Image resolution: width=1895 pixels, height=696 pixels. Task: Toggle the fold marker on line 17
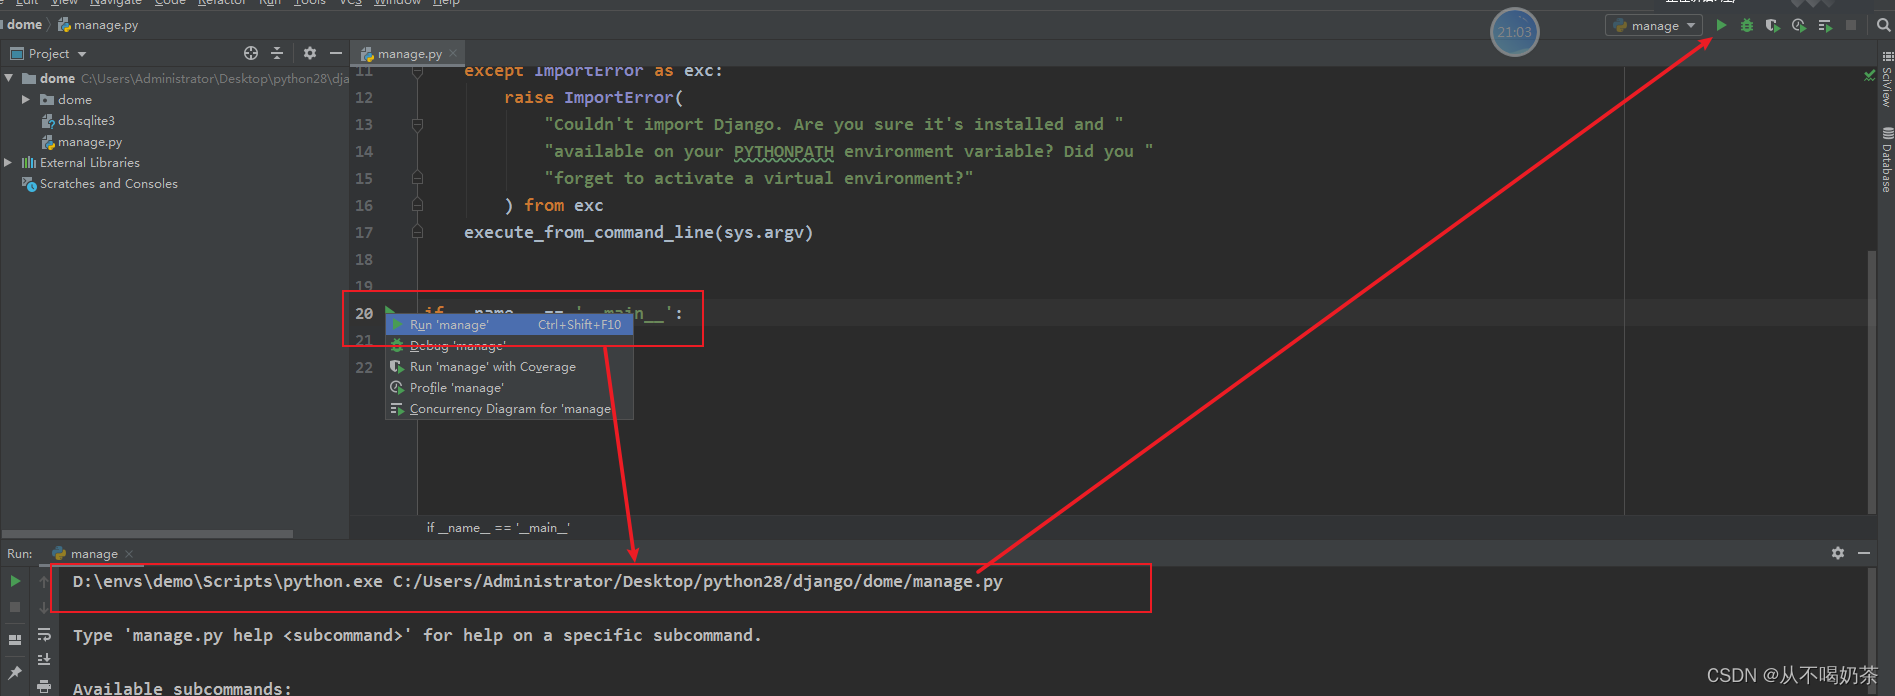point(417,232)
